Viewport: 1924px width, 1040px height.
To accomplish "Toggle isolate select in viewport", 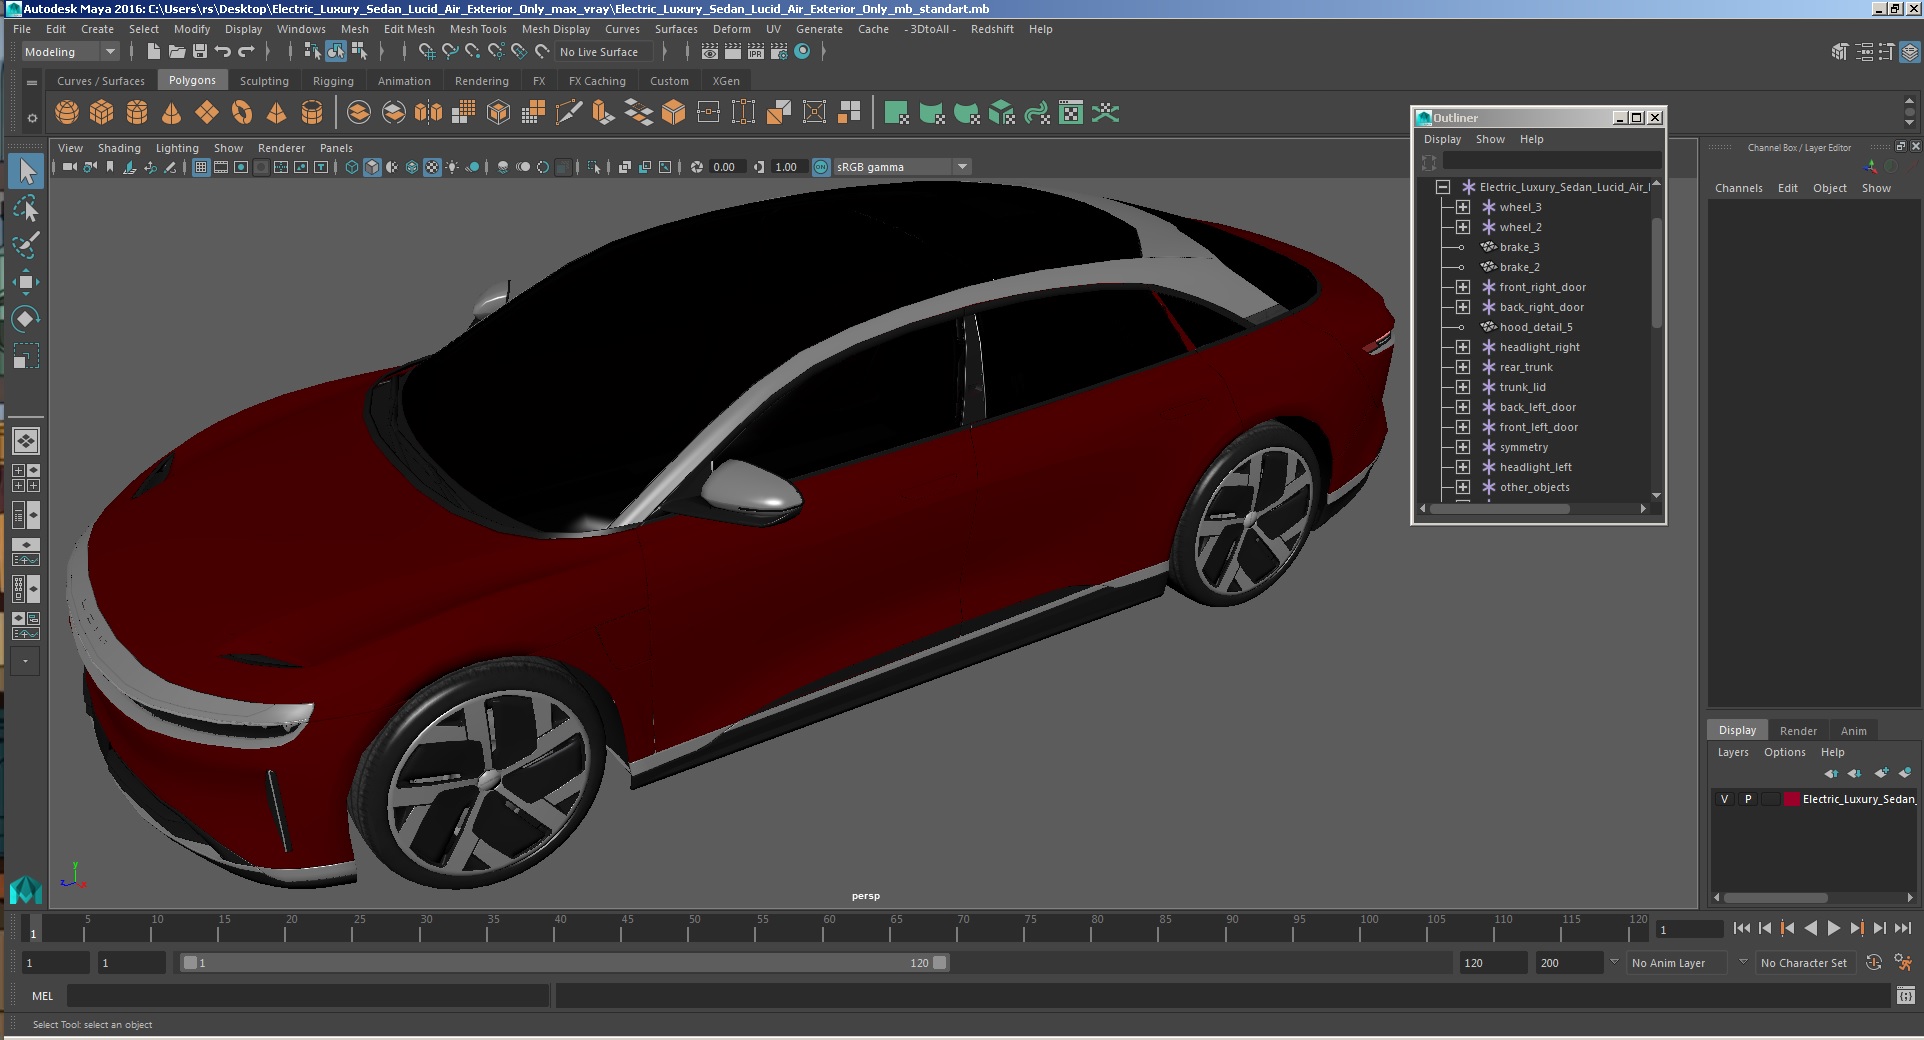I will (593, 167).
